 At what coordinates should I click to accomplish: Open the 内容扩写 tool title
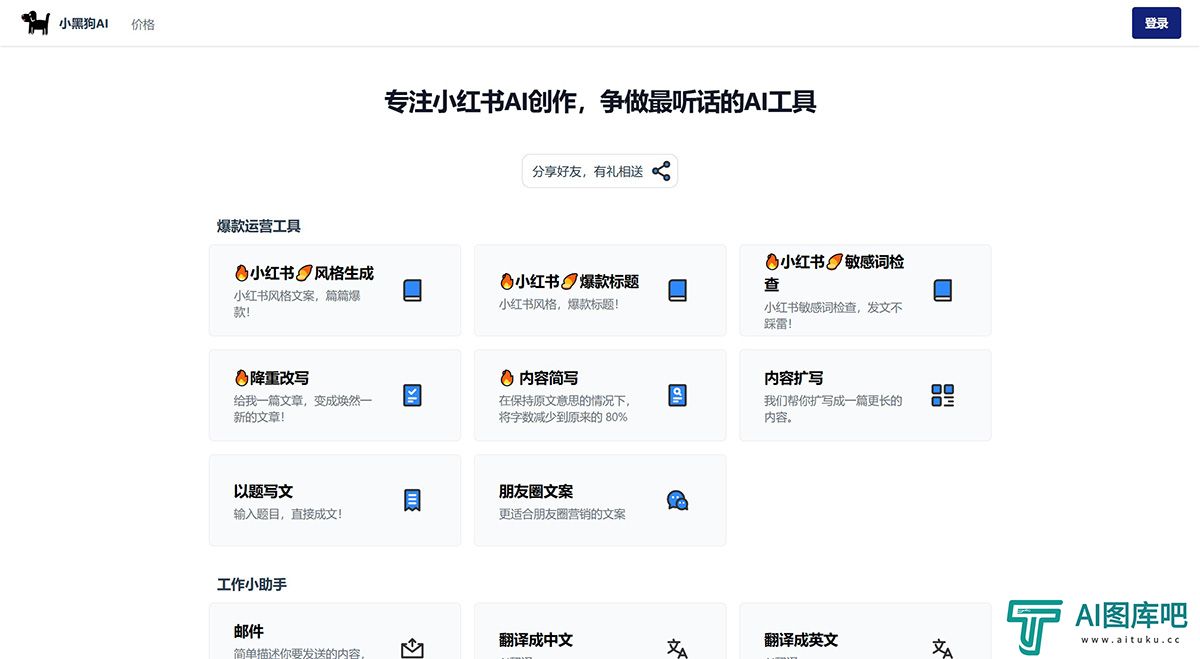tap(794, 378)
